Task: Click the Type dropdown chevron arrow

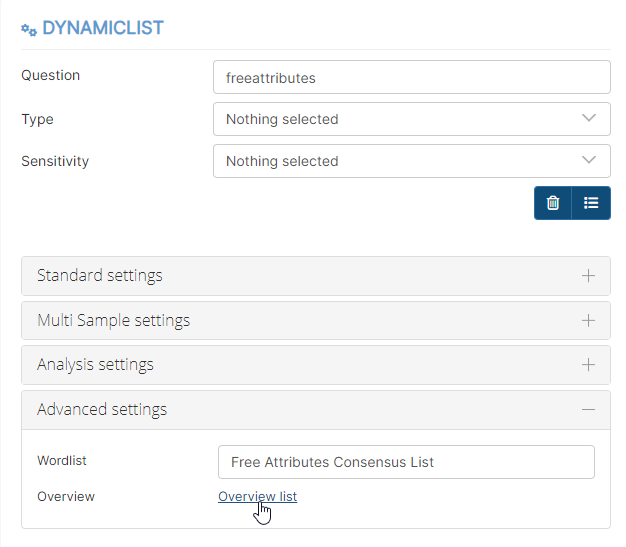Action: pos(589,118)
